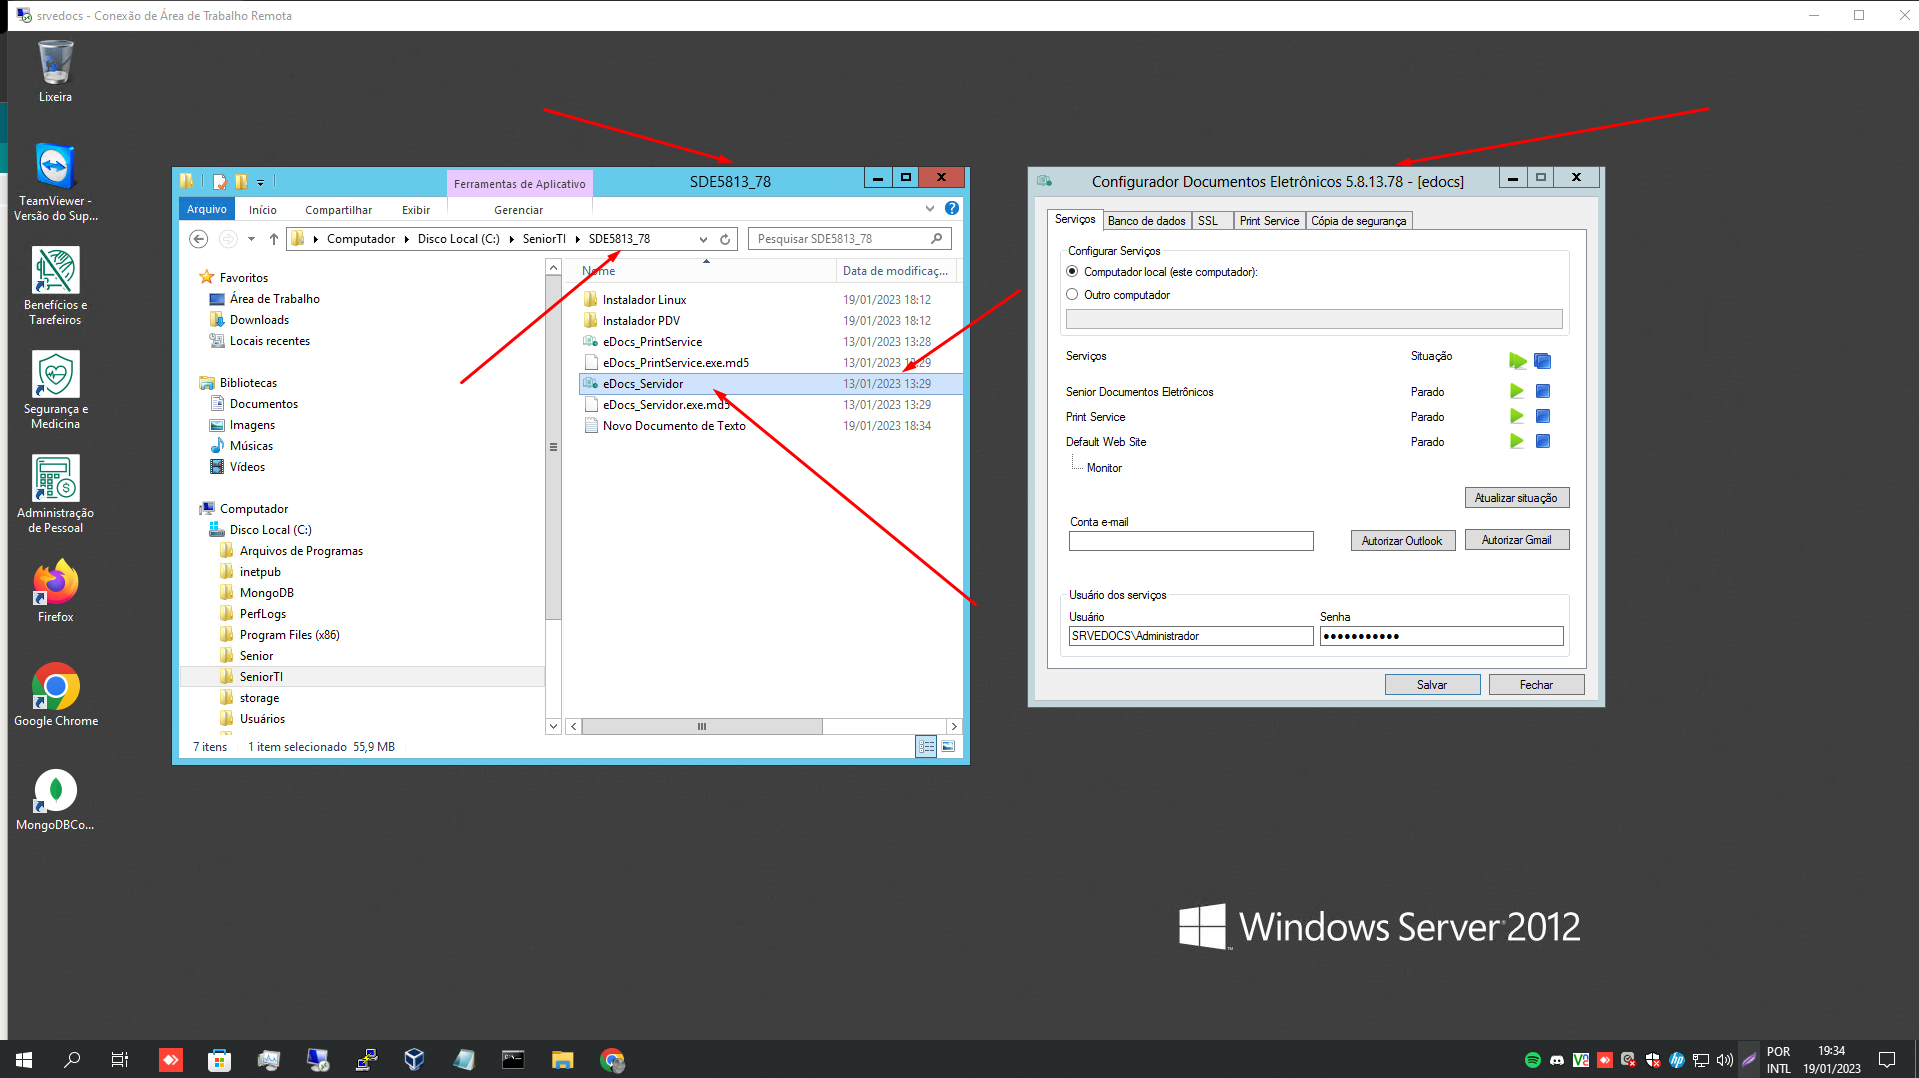Click the Senha password field
1919x1078 pixels.
coord(1441,636)
